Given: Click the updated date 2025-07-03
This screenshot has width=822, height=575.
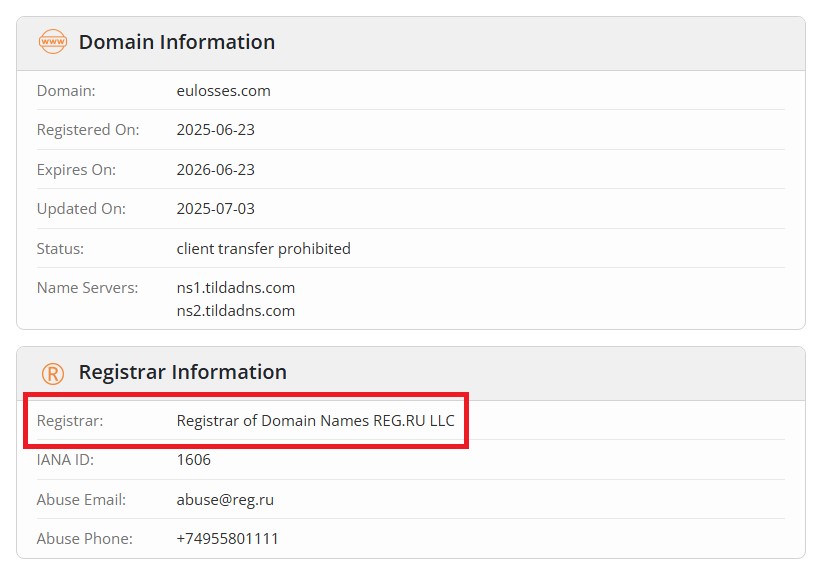Looking at the screenshot, I should point(215,209).
